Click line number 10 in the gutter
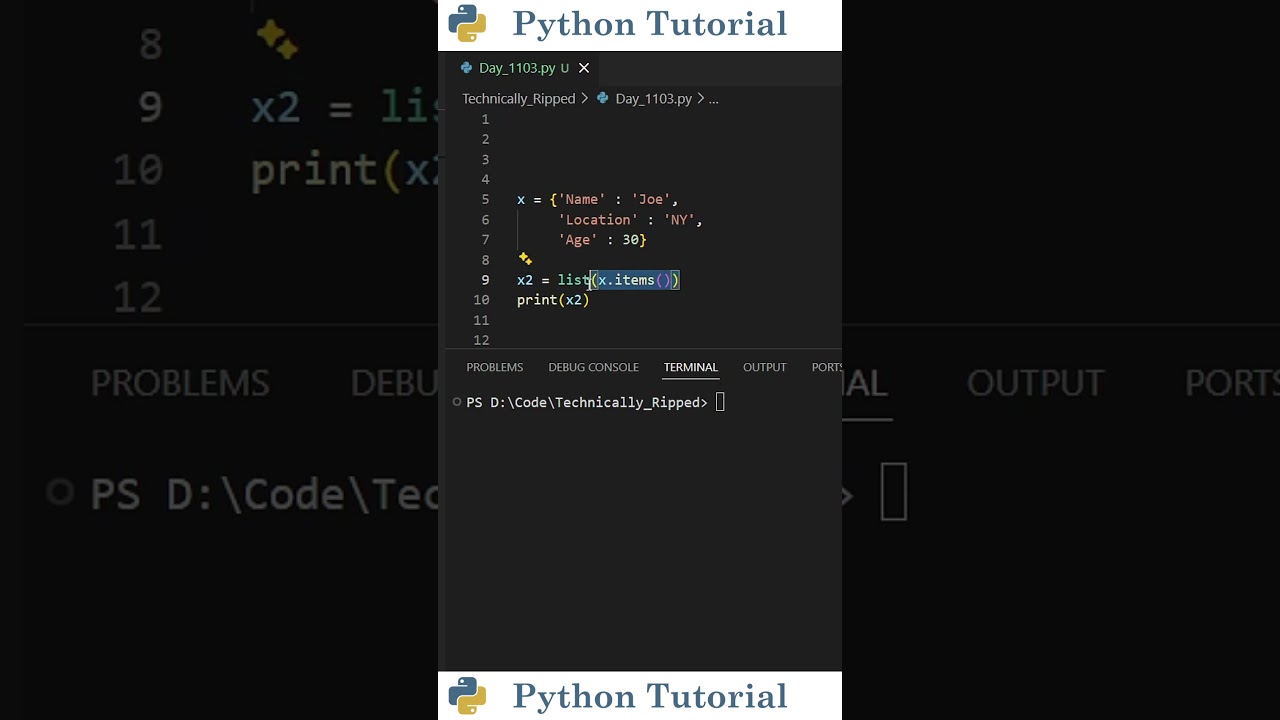This screenshot has height=720, width=1280. point(482,300)
